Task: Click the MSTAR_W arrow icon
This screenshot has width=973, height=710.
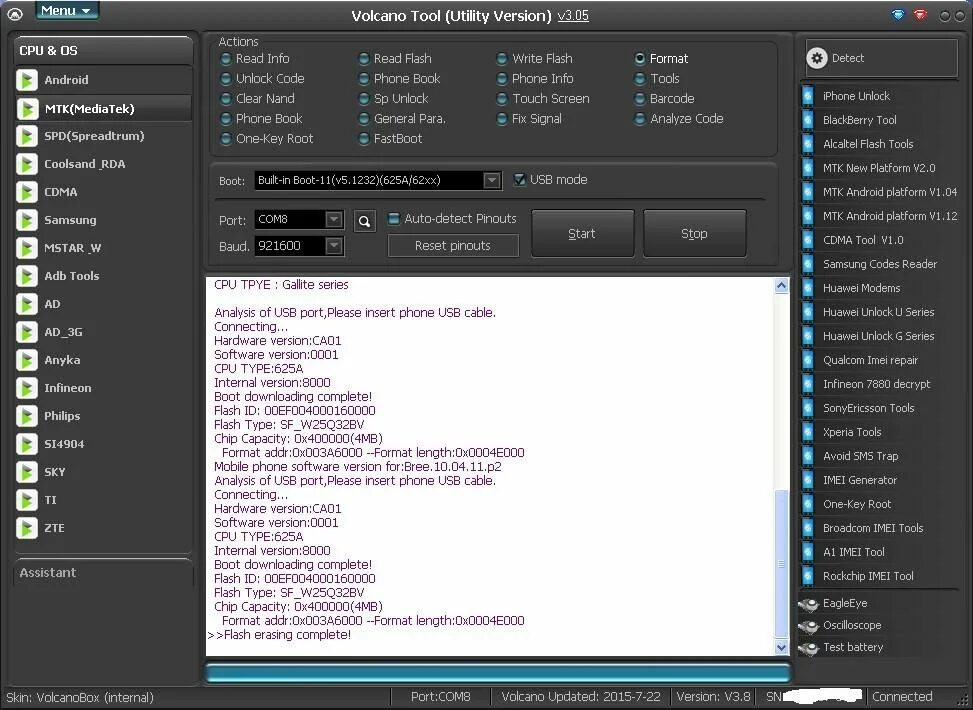Action: tap(27, 248)
